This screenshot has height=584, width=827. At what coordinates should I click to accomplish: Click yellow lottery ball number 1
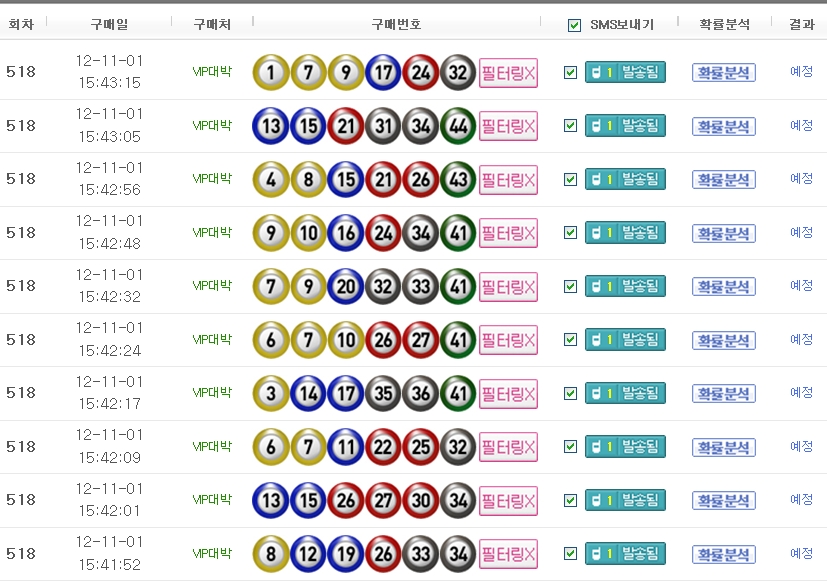[x=271, y=72]
